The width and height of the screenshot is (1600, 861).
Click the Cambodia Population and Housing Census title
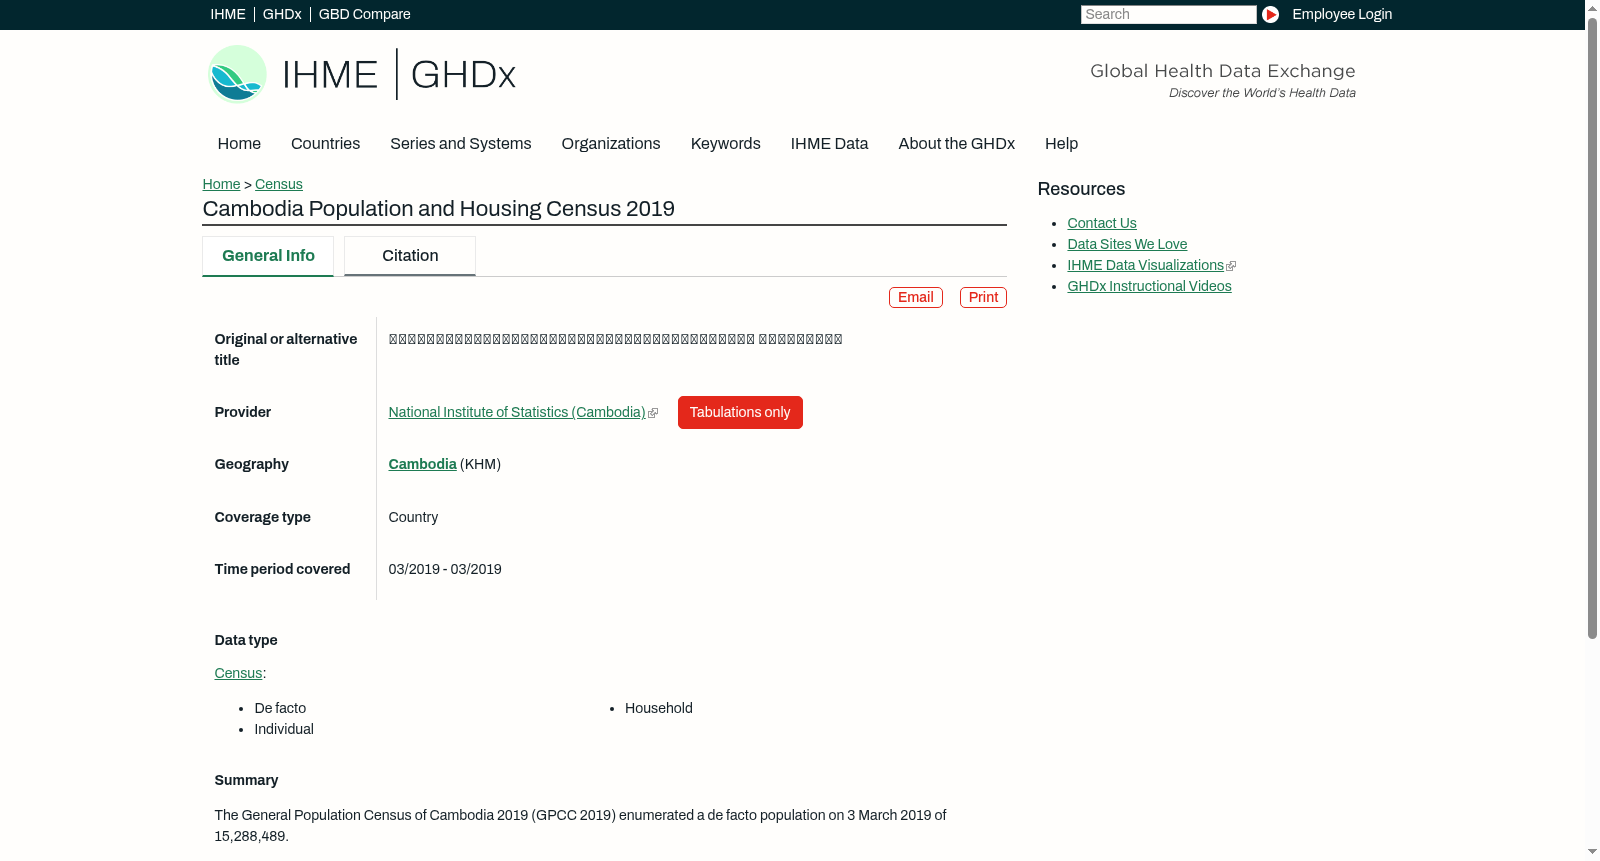point(439,209)
